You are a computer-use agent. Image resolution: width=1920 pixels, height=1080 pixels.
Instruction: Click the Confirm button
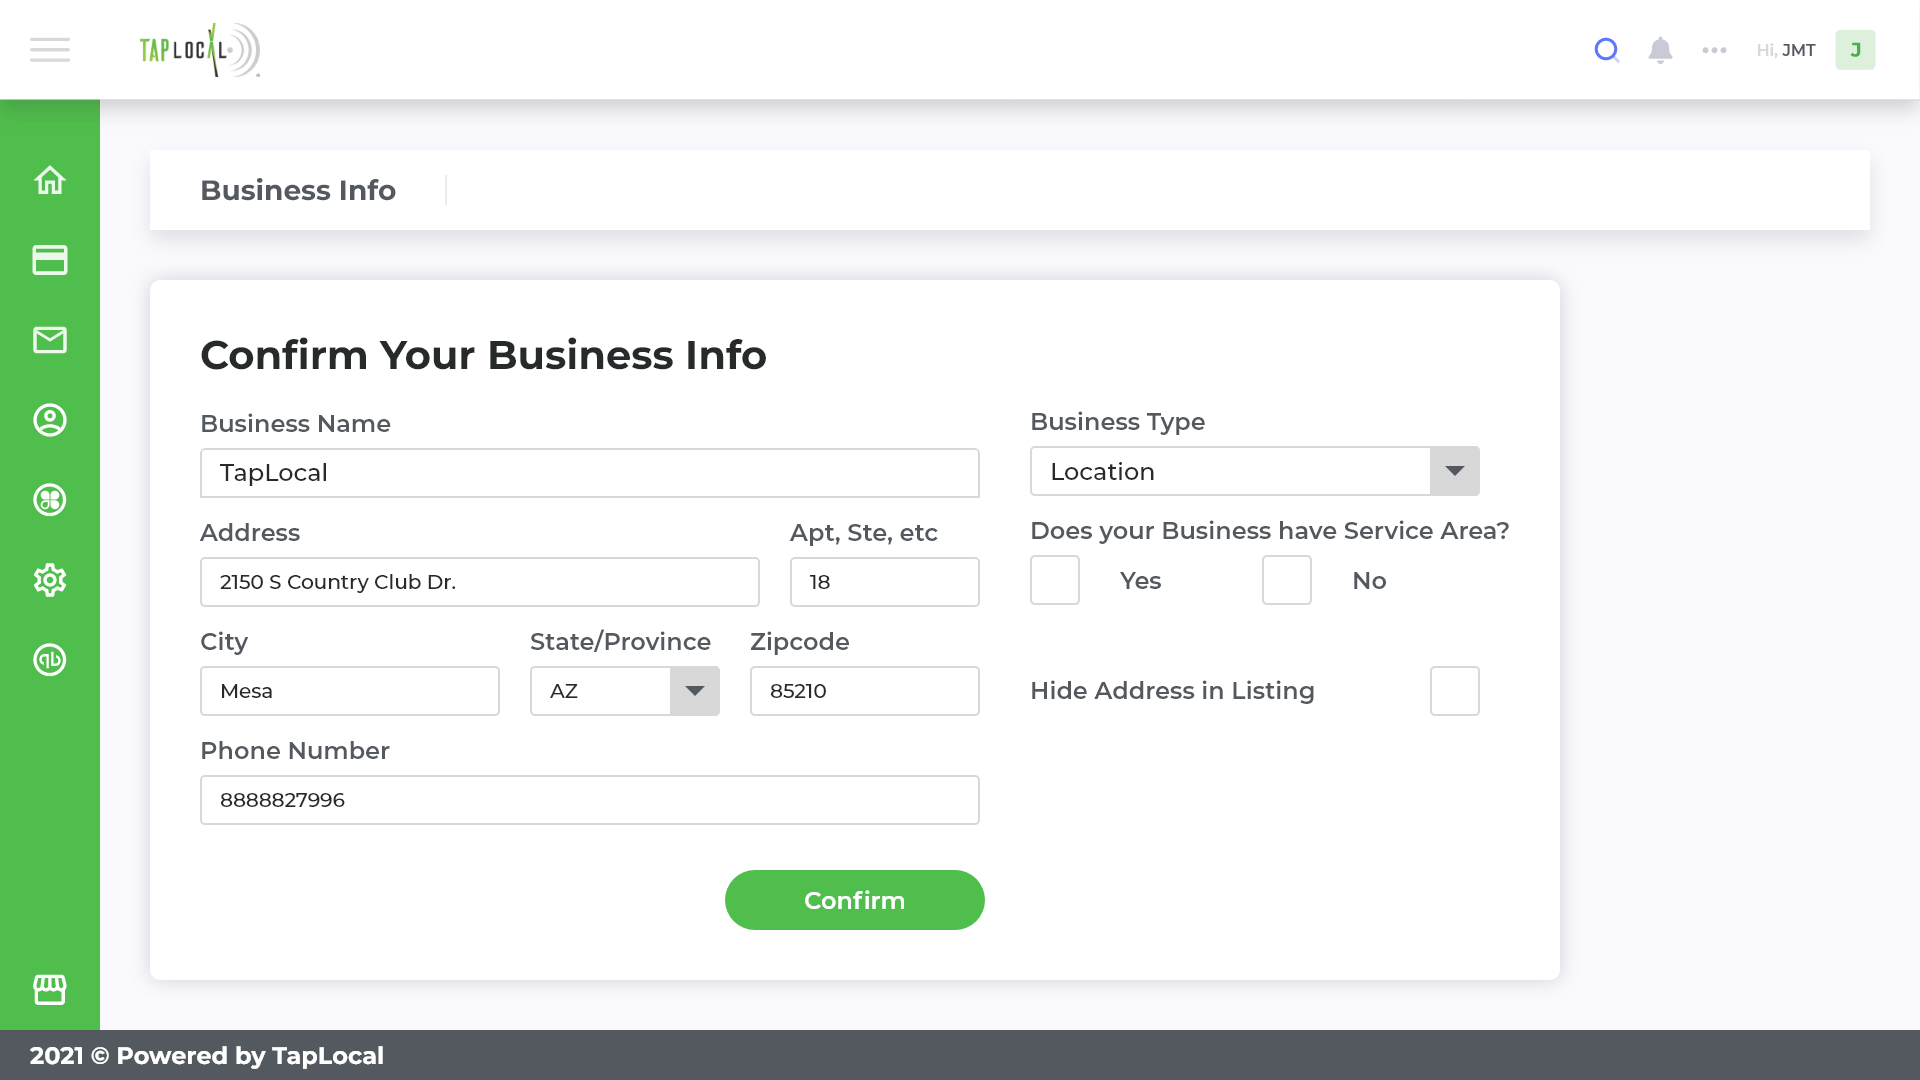click(x=855, y=900)
